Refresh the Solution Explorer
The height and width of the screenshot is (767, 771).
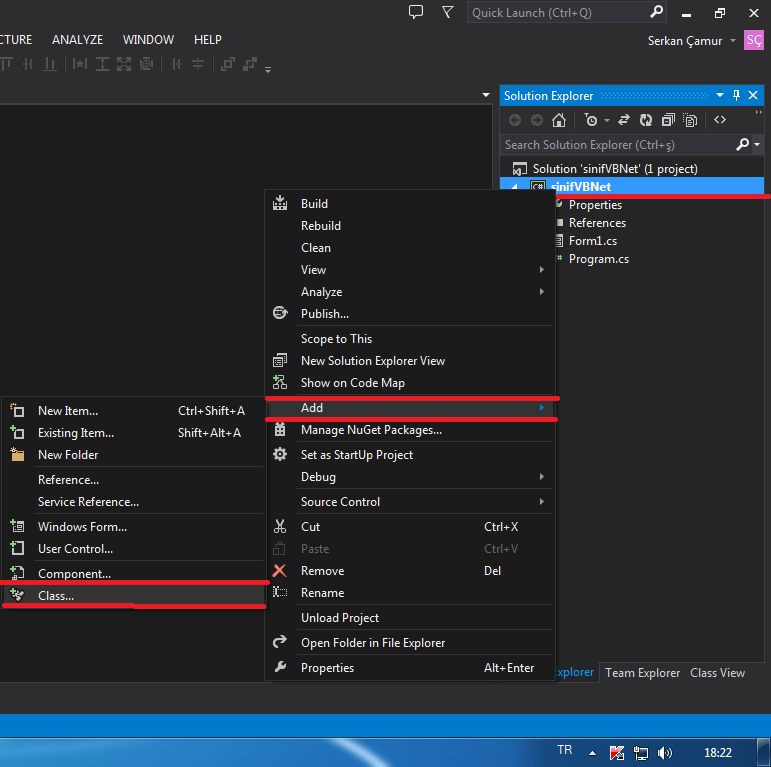click(646, 120)
